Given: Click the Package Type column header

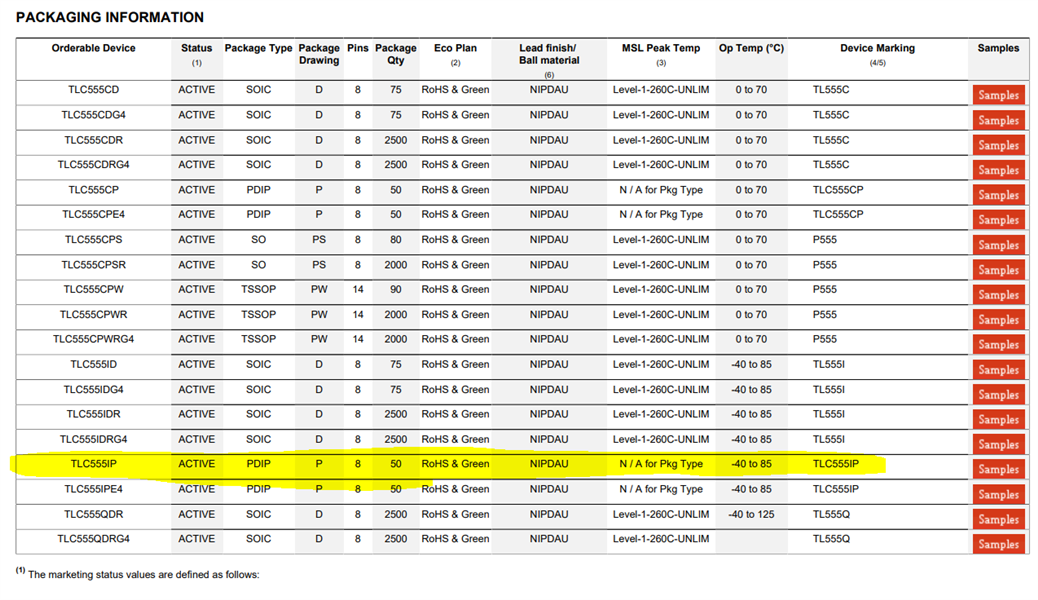Looking at the screenshot, I should coord(258,48).
